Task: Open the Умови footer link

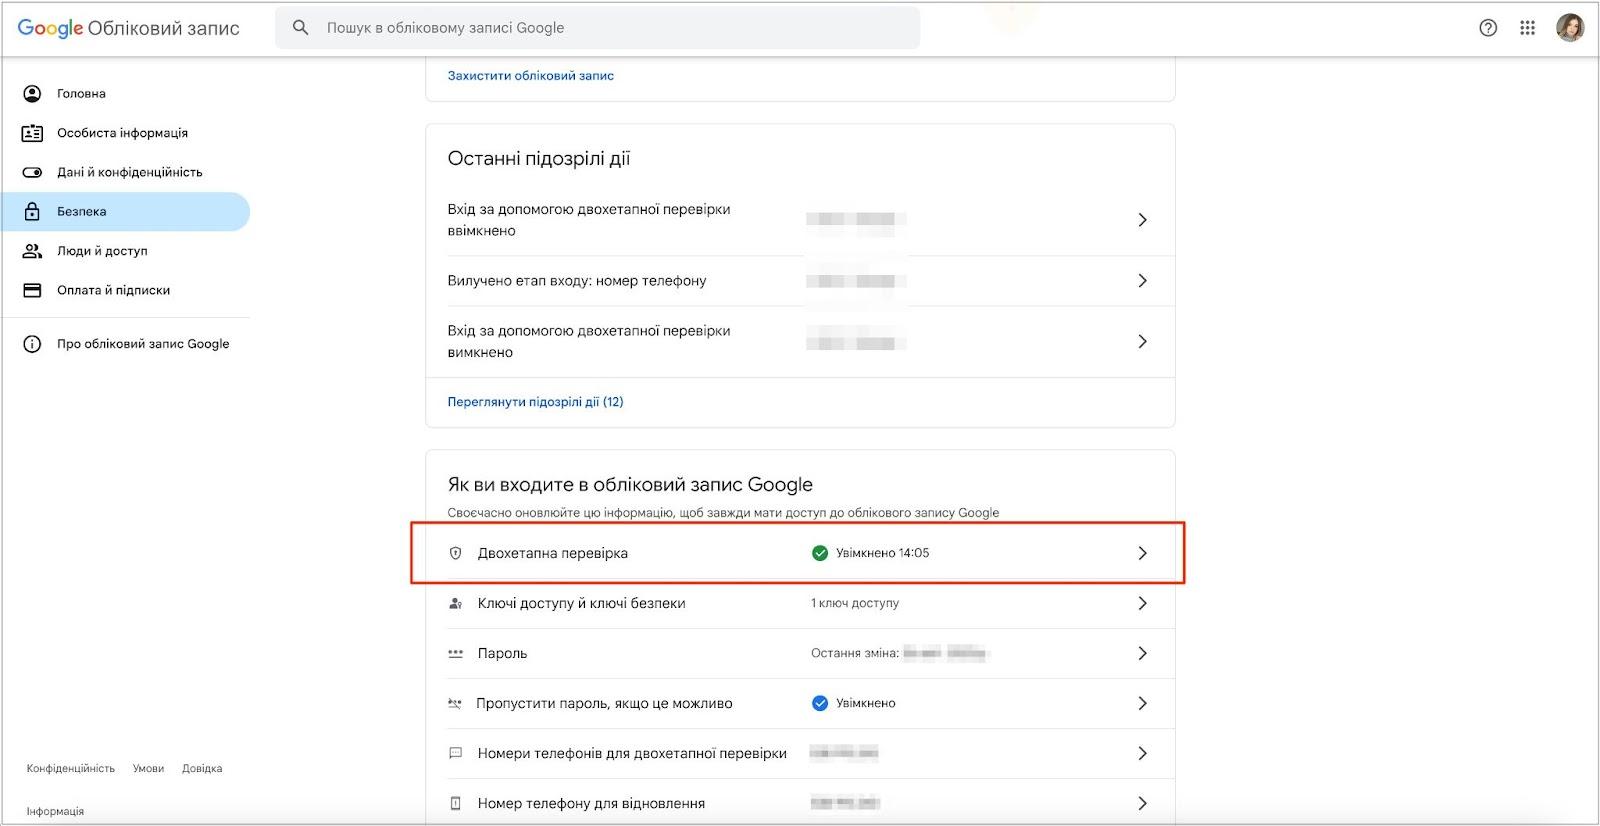Action: tap(148, 769)
